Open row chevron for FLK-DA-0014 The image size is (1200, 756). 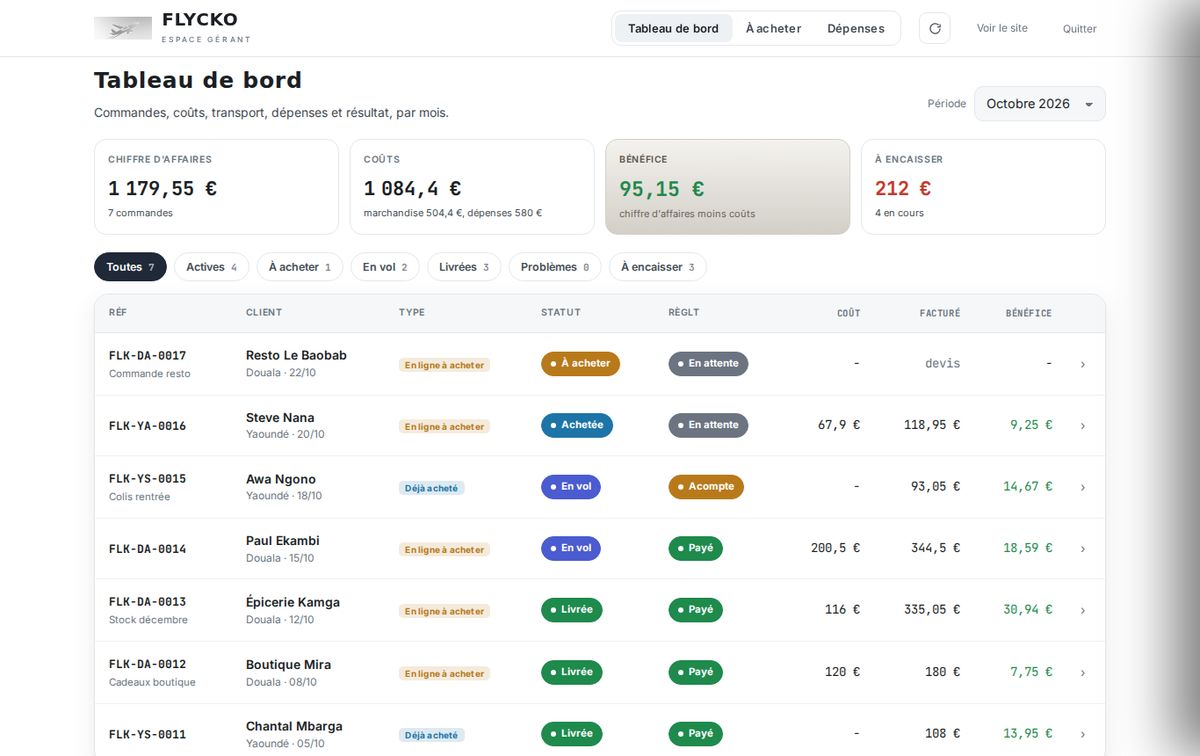click(x=1082, y=549)
